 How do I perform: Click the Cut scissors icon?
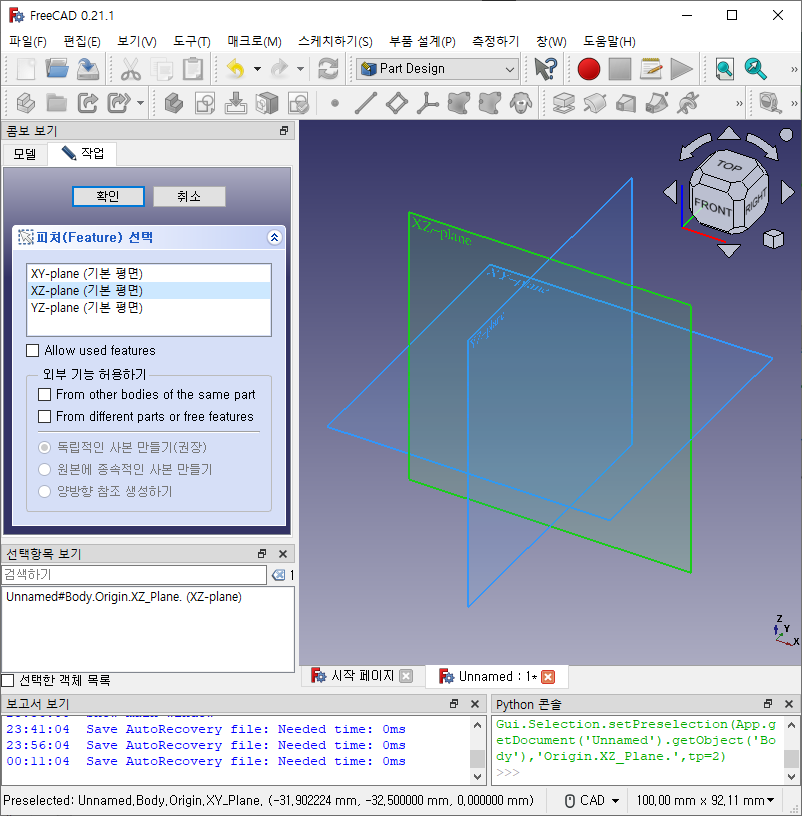coord(131,69)
